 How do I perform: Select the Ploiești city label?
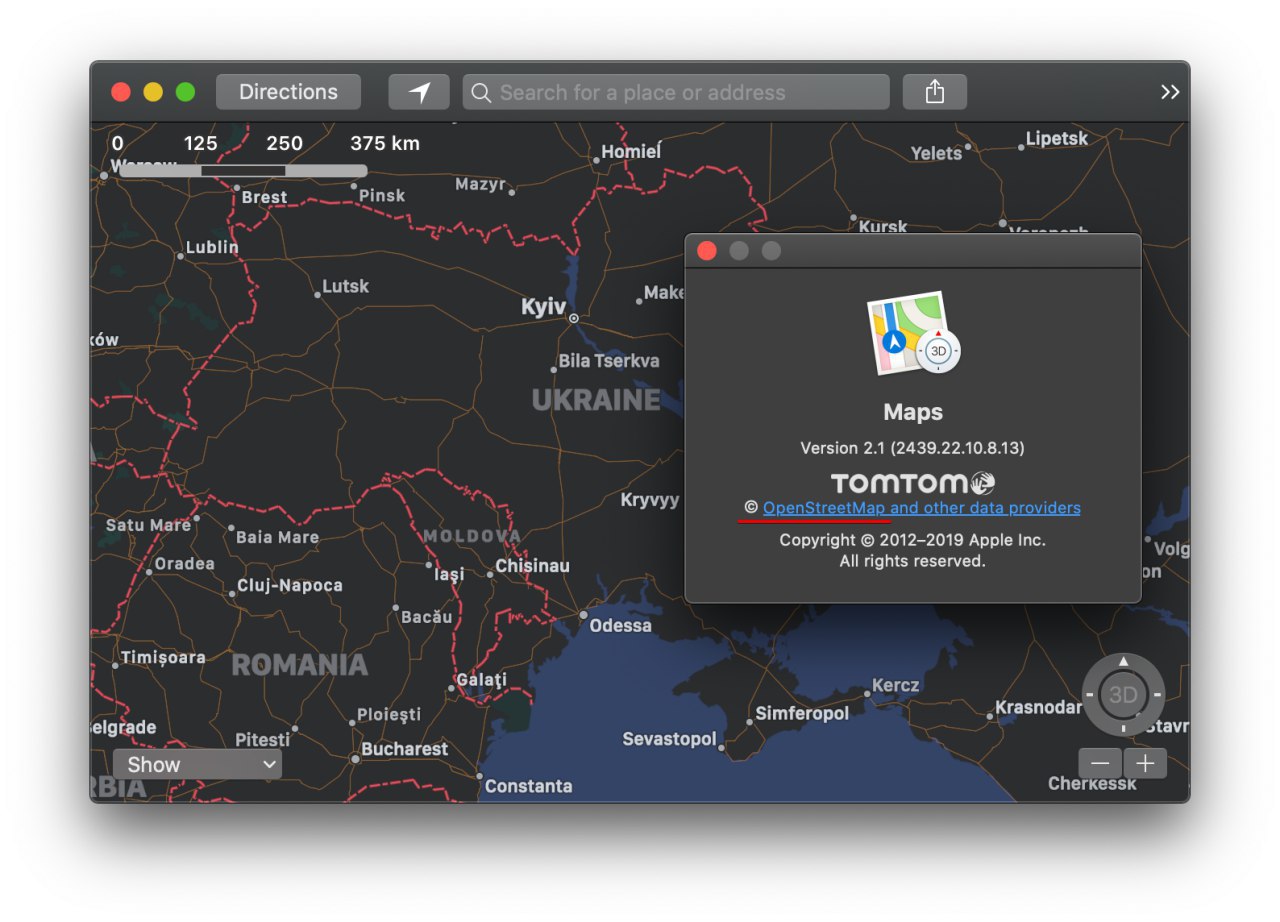coord(389,715)
